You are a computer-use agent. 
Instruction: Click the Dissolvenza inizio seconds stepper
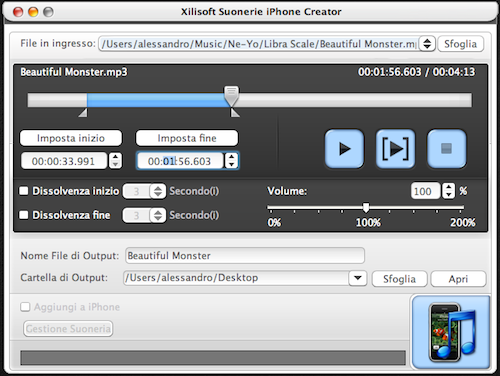pos(158,191)
